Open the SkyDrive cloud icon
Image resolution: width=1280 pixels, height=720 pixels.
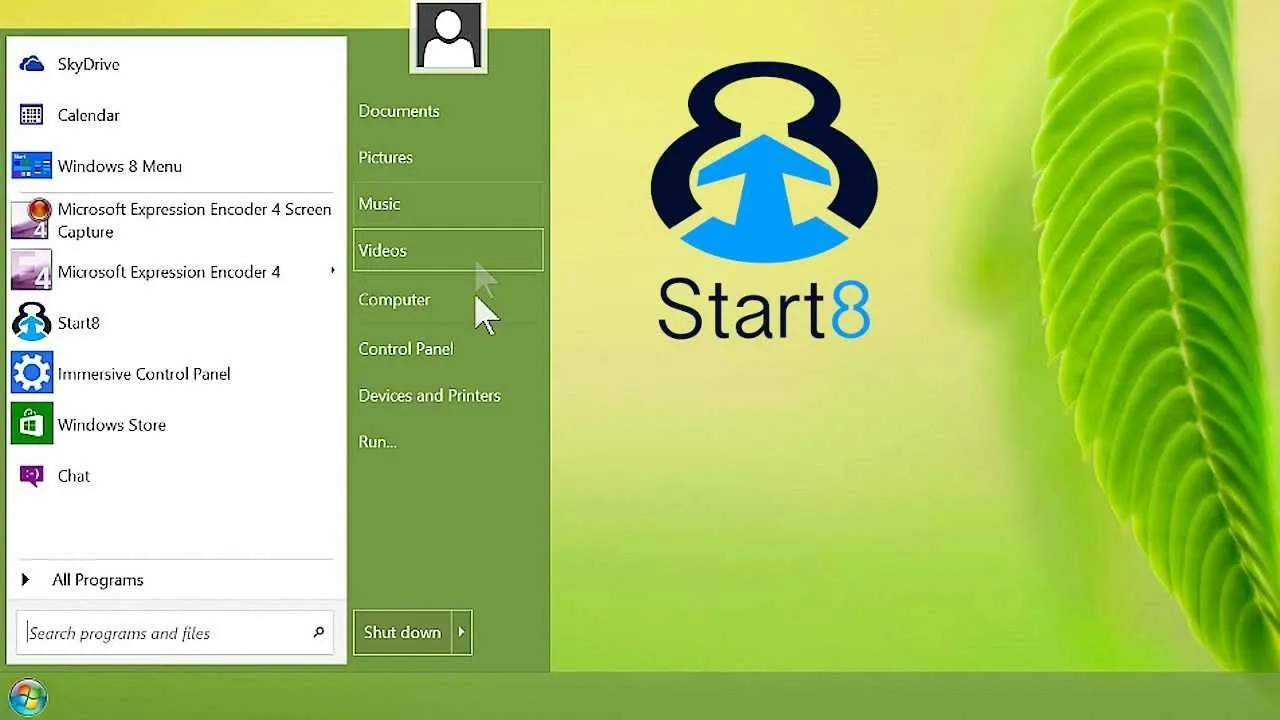pyautogui.click(x=32, y=64)
